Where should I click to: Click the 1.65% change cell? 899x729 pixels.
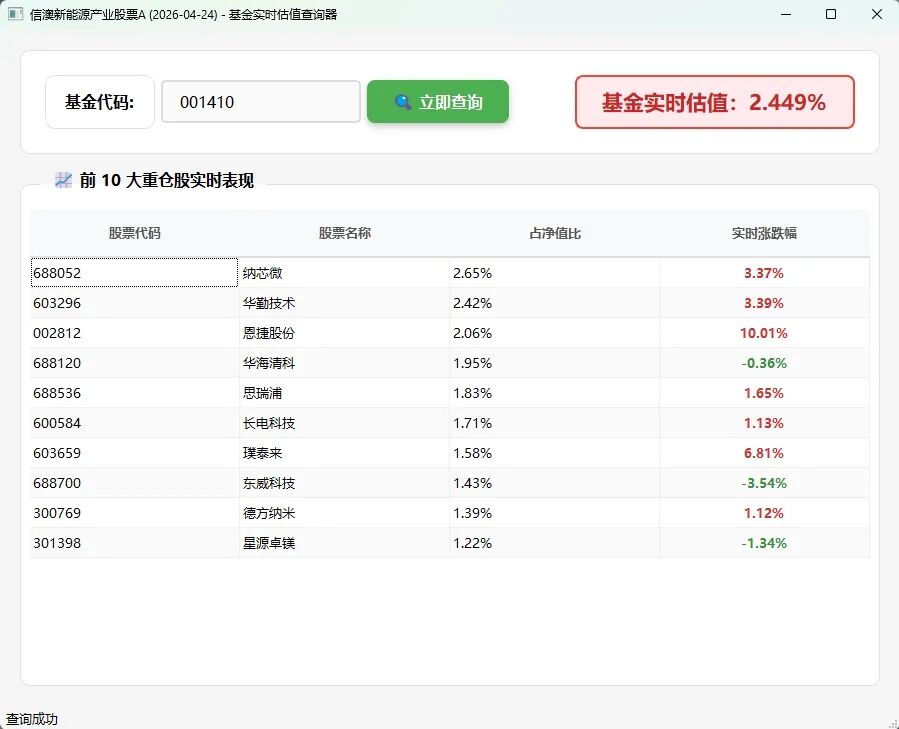point(764,393)
